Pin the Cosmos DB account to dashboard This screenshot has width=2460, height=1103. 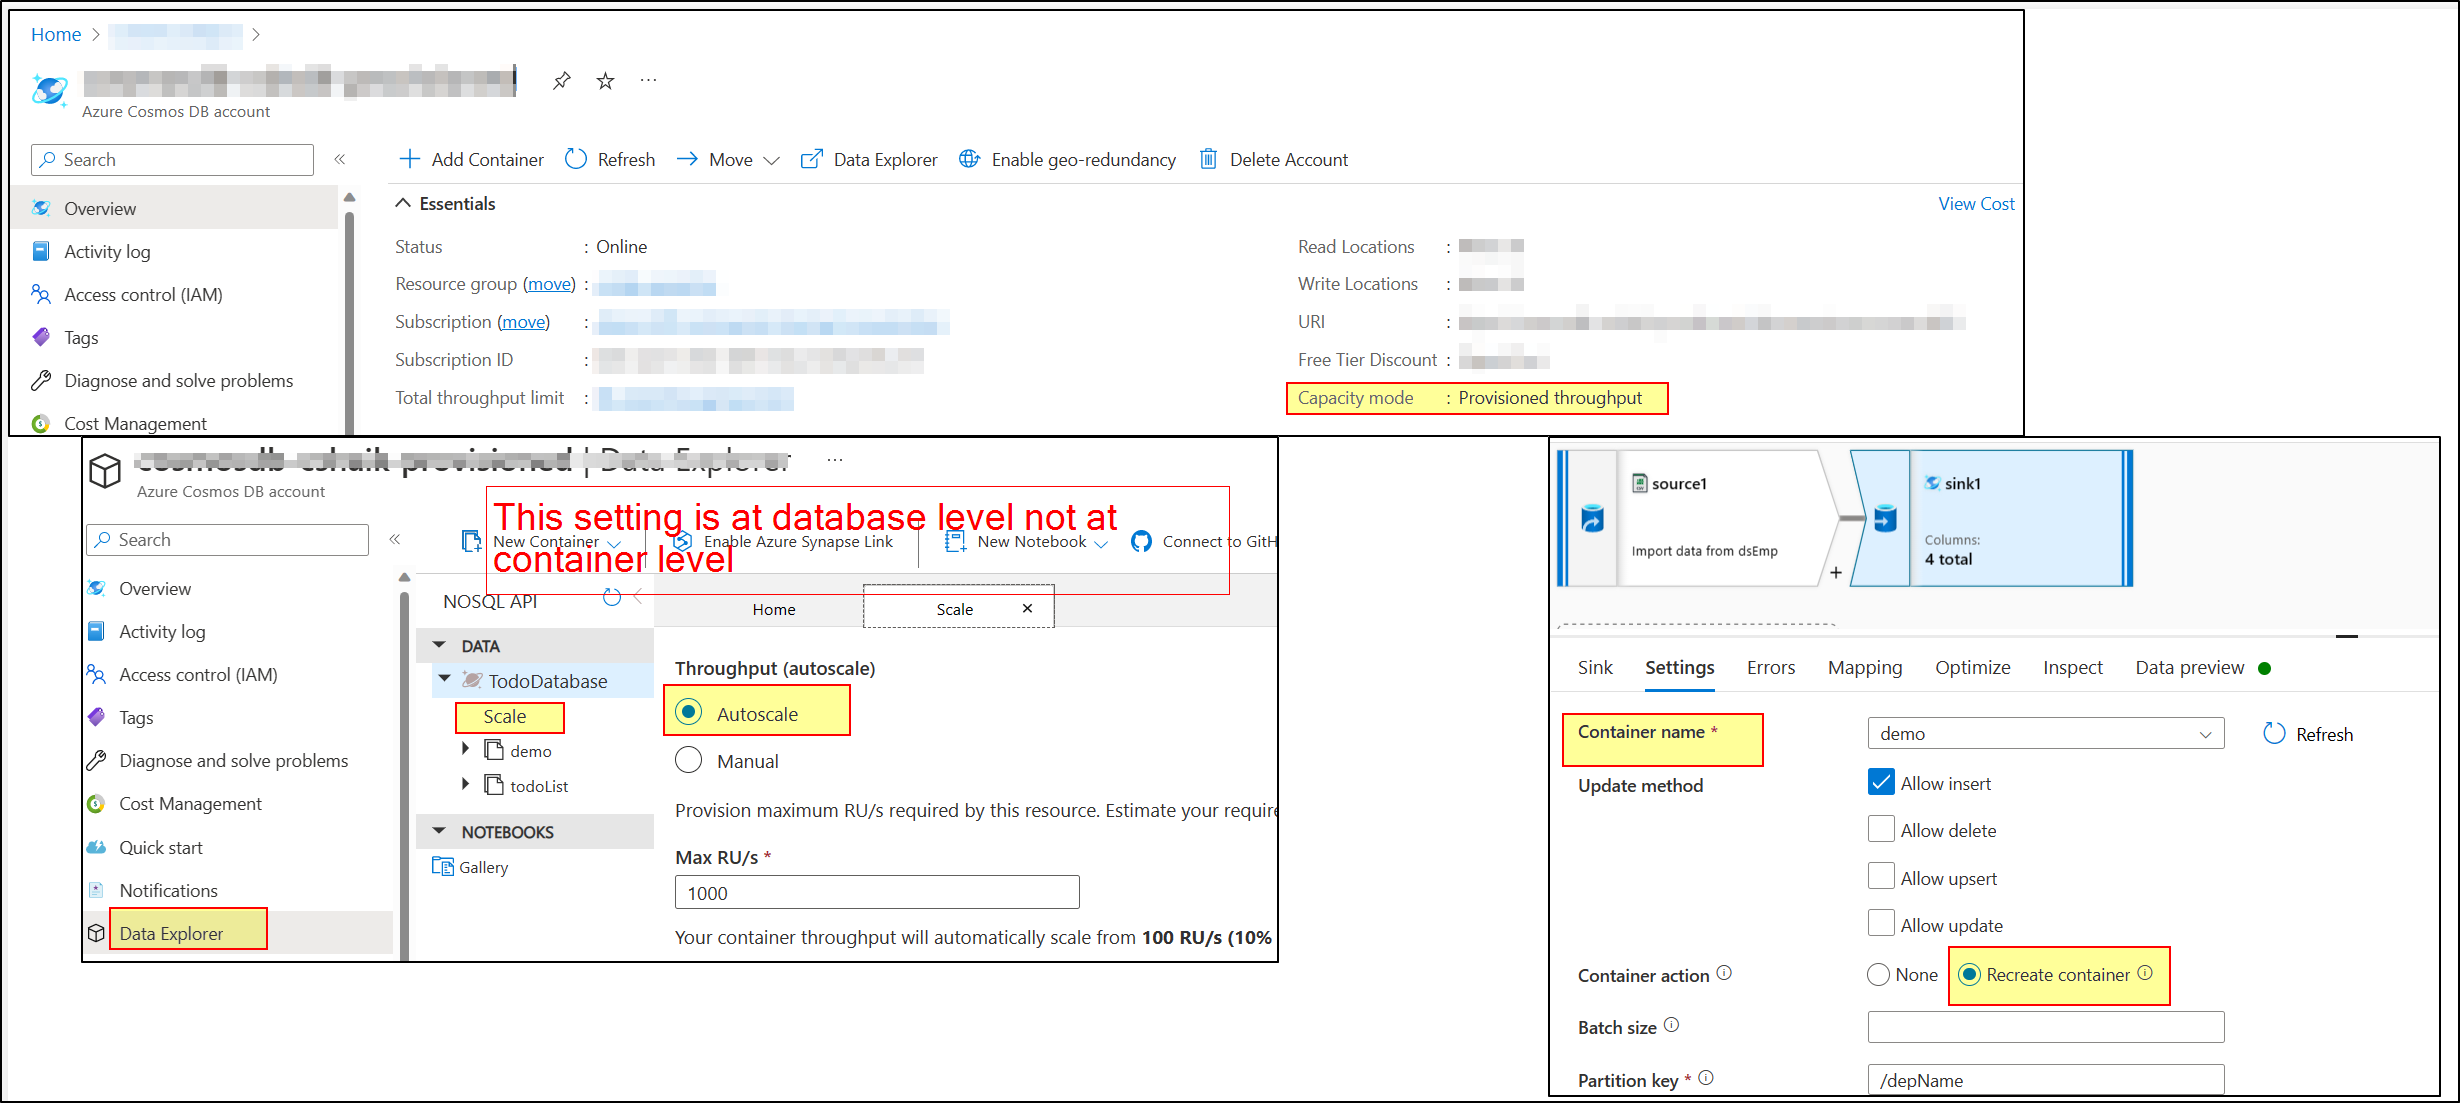click(x=561, y=80)
